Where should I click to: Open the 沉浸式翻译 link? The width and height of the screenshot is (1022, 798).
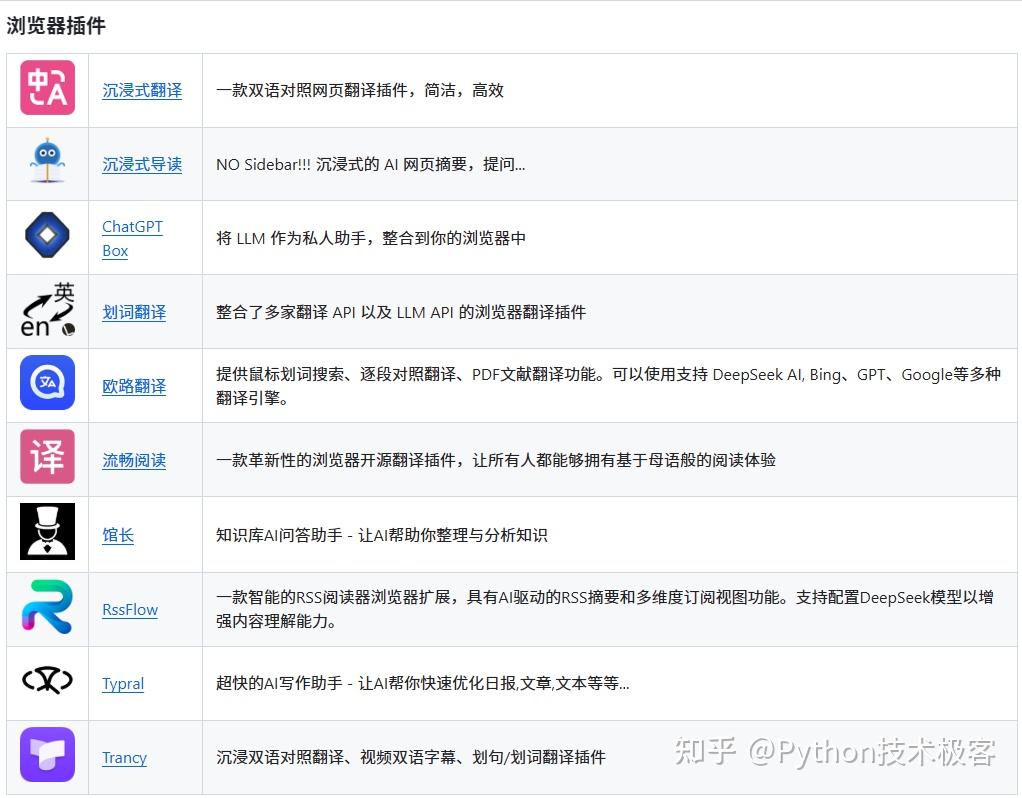pos(142,91)
